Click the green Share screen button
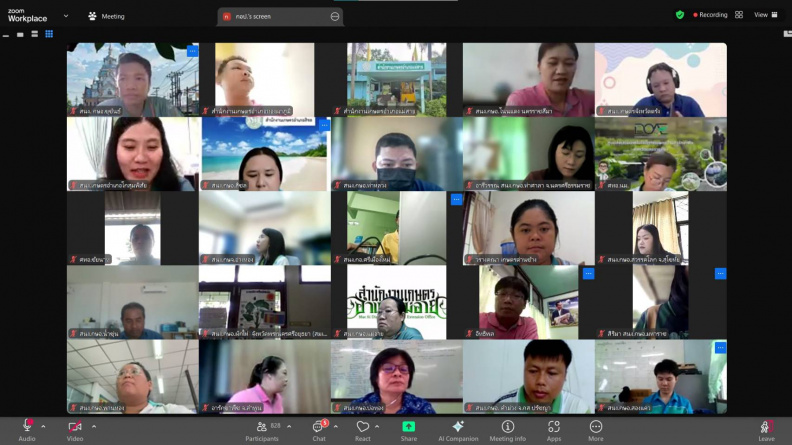Viewport: 792px width, 445px height. 409,431
